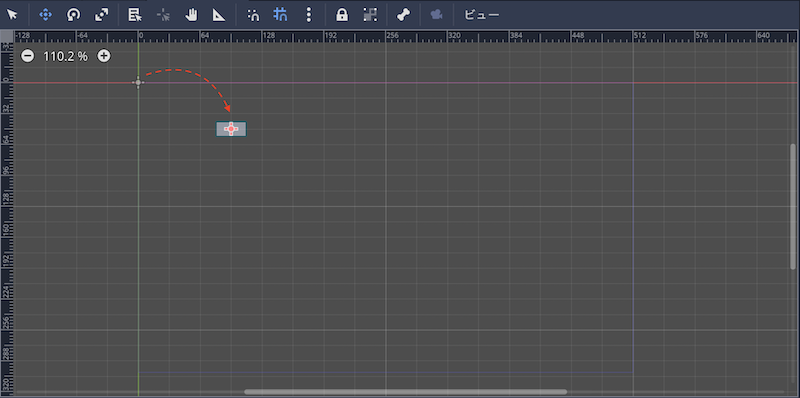
Task: Select the Ruler measurement tool
Action: (219, 15)
